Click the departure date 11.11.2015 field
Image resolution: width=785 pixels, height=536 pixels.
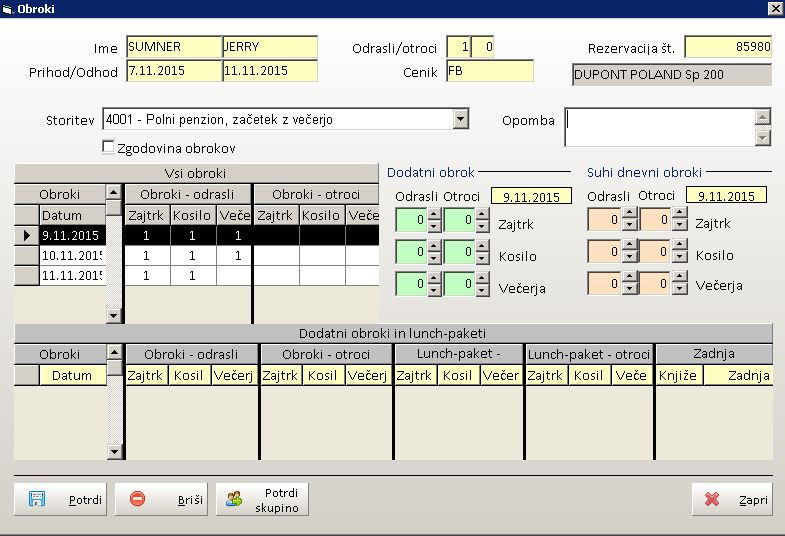click(270, 71)
